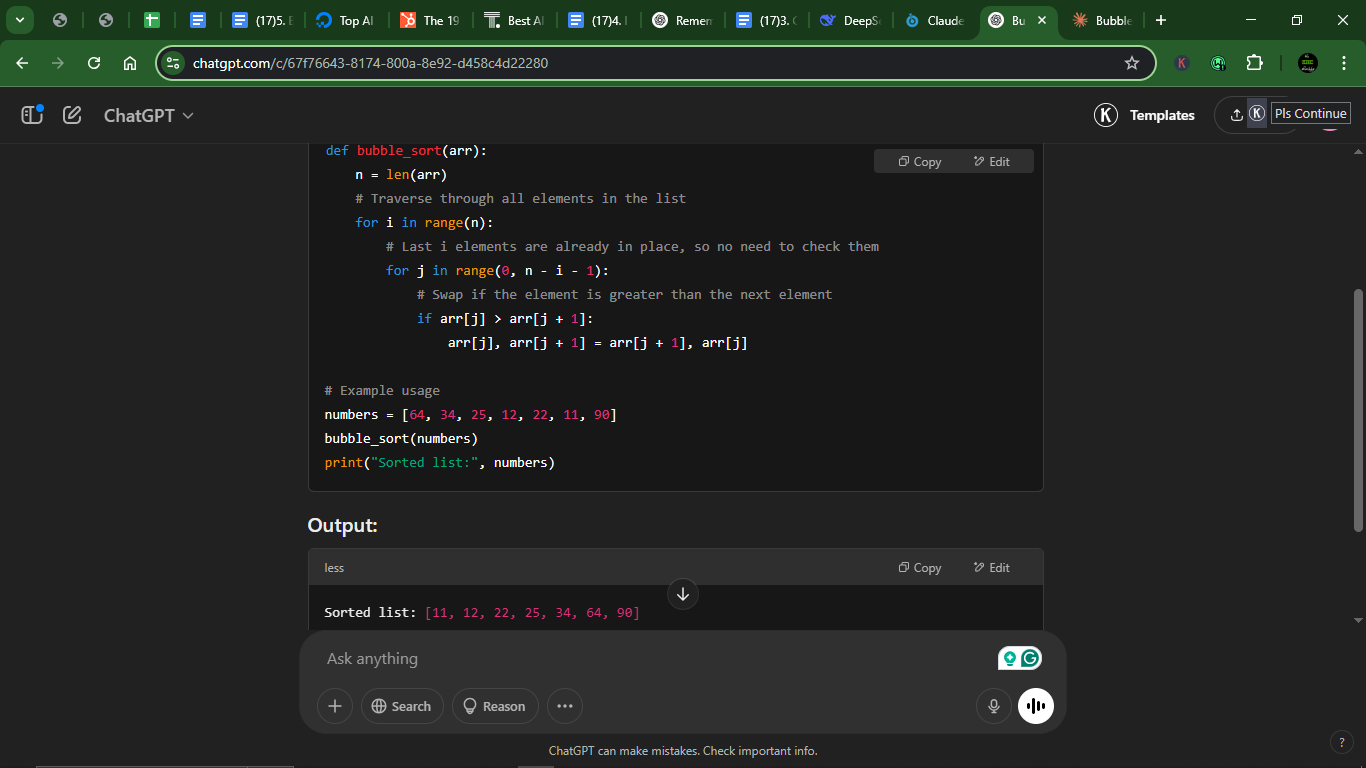
Task: Click the page vertical scrollbar thumb
Action: coord(1357,410)
